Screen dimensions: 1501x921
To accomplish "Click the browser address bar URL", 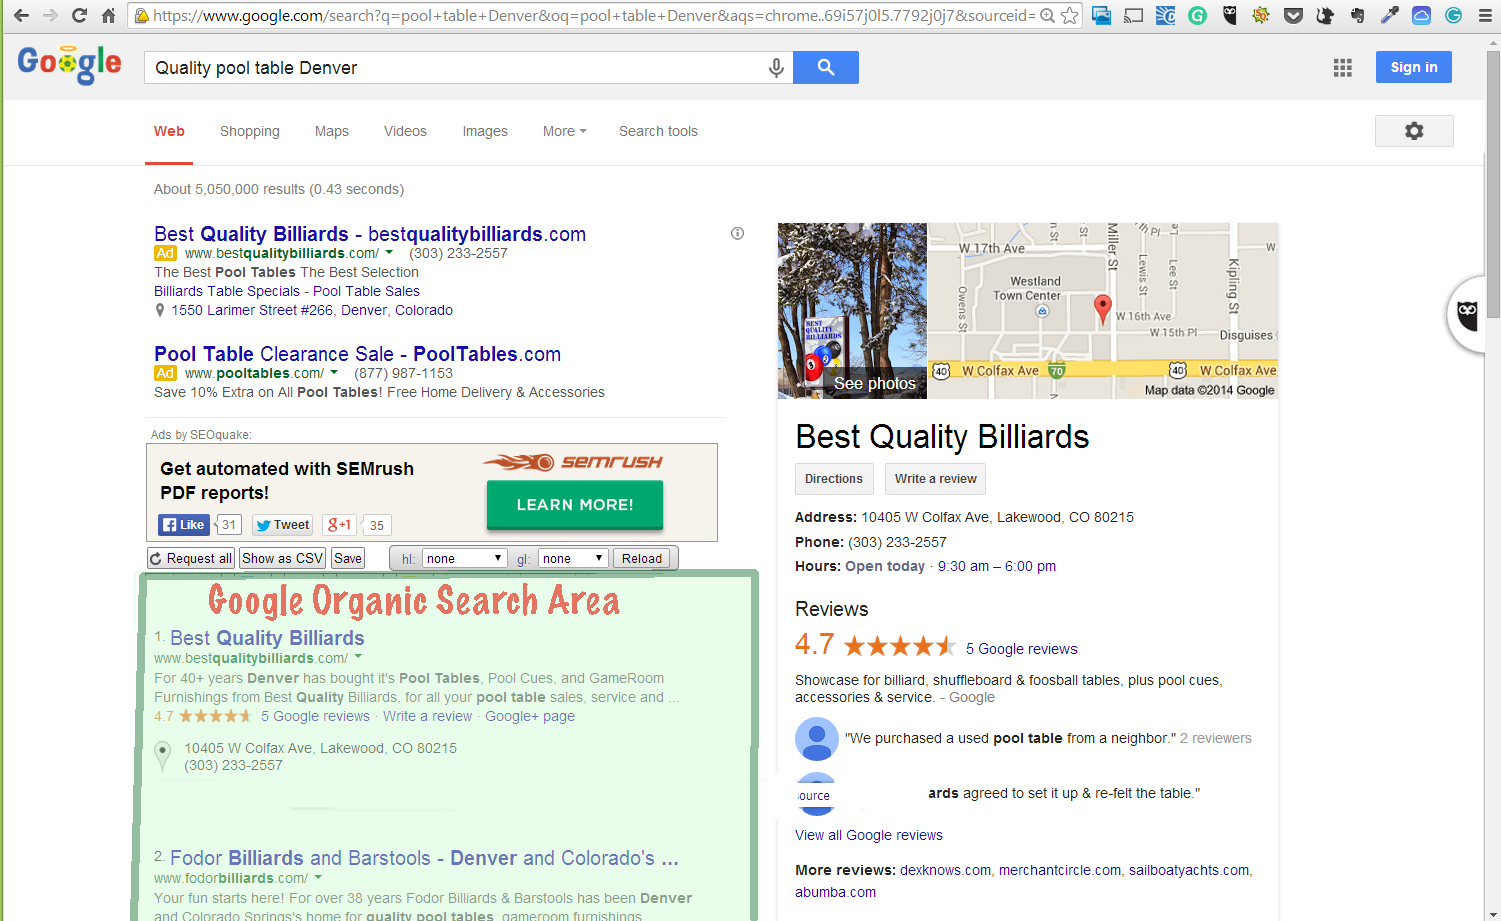I will [x=594, y=15].
